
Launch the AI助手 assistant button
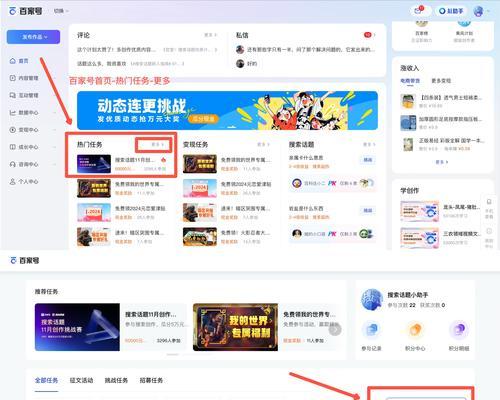(451, 11)
